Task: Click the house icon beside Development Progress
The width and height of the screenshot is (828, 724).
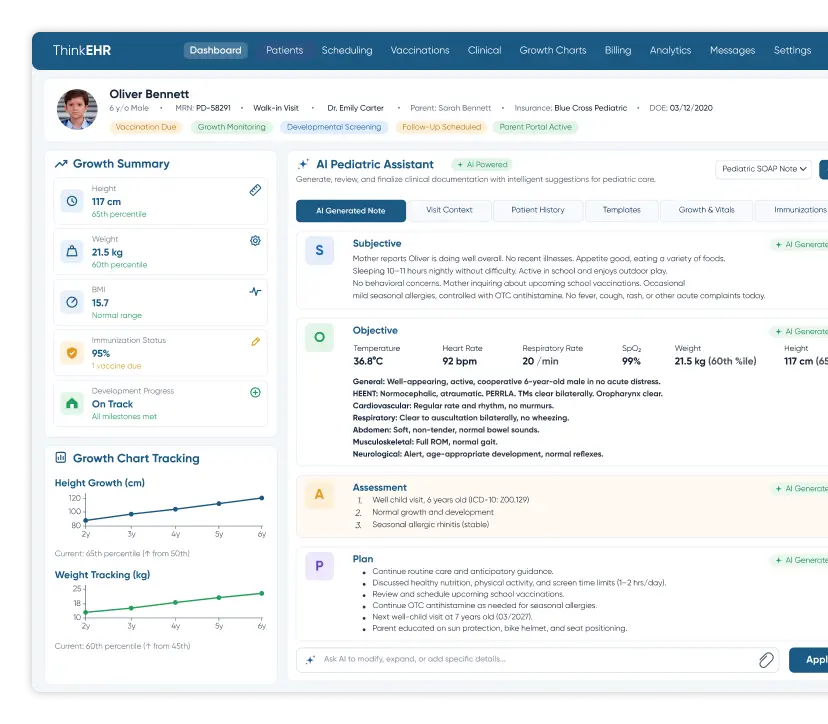Action: point(72,403)
